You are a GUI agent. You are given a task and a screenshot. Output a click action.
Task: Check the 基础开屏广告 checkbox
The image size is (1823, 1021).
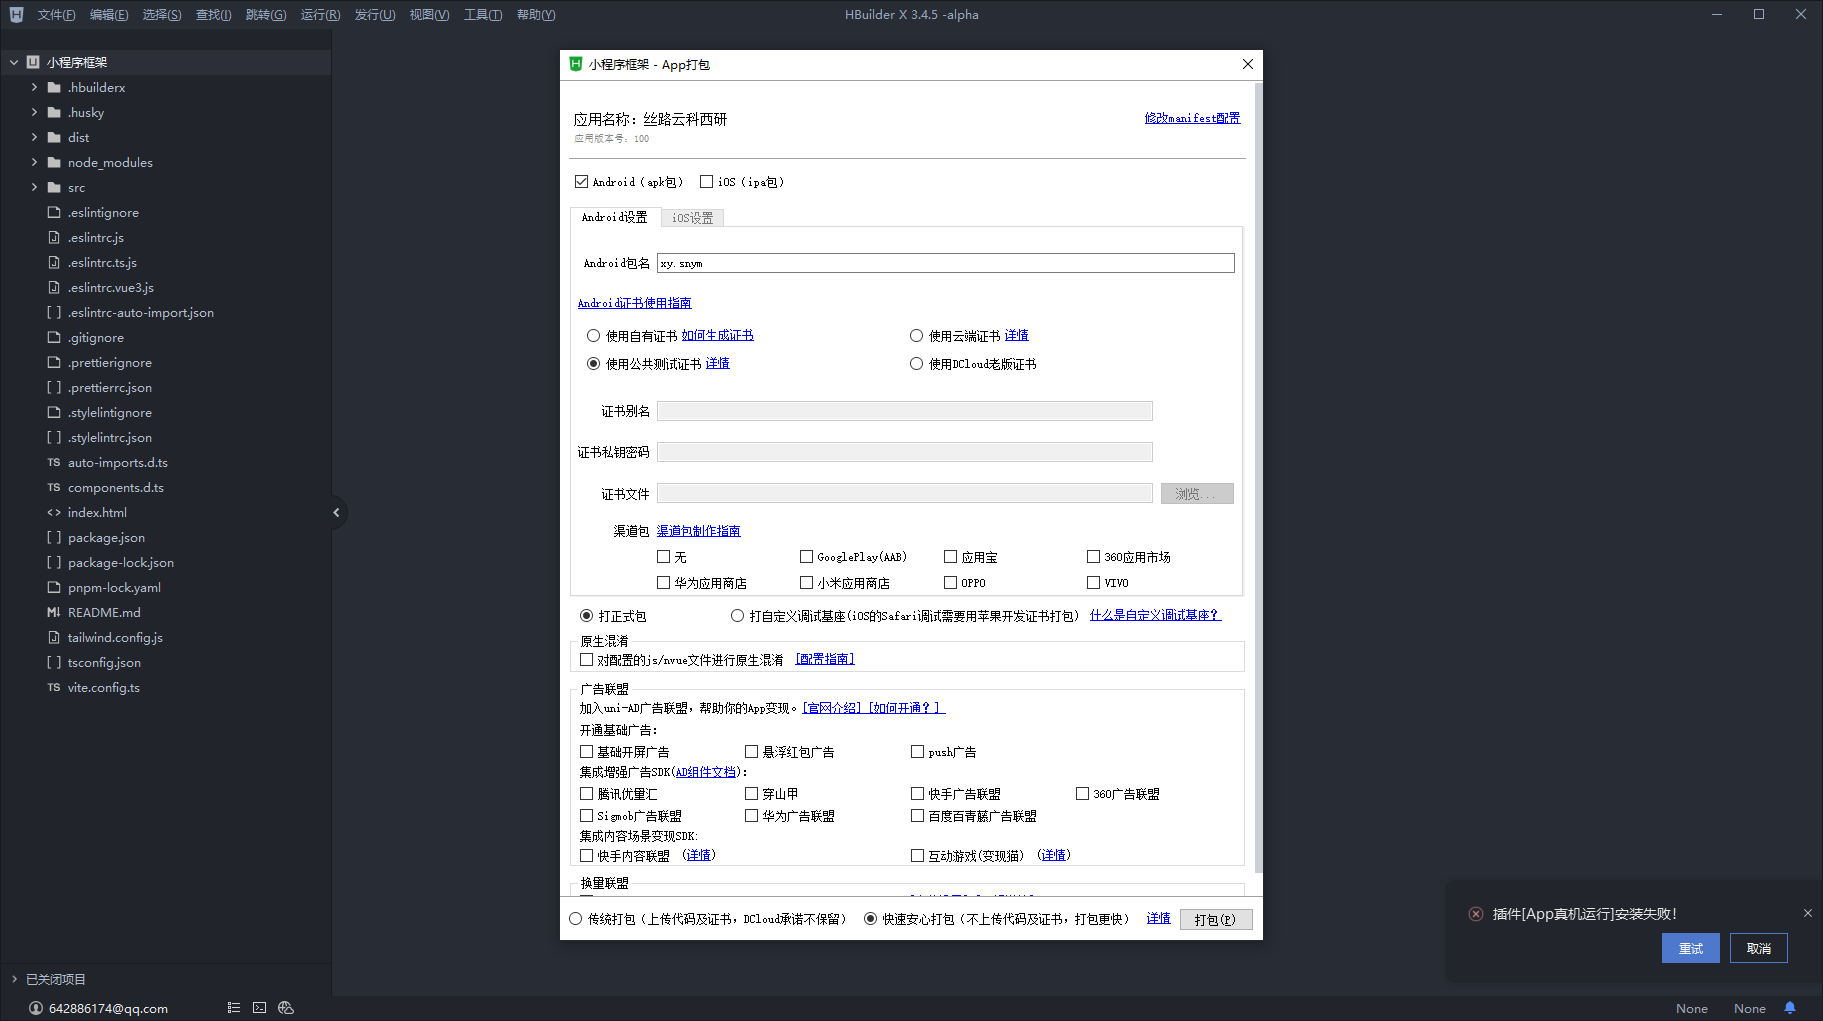(587, 752)
